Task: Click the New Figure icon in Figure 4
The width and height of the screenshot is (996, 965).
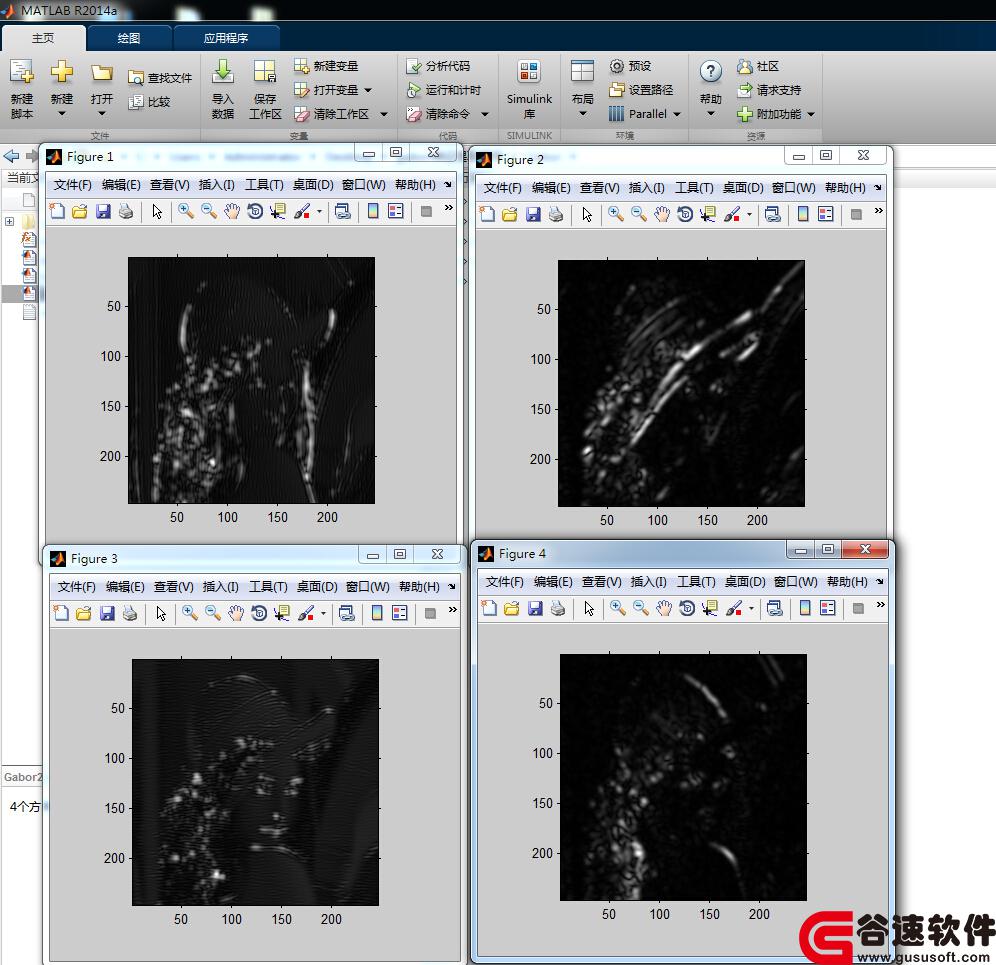Action: click(x=489, y=608)
